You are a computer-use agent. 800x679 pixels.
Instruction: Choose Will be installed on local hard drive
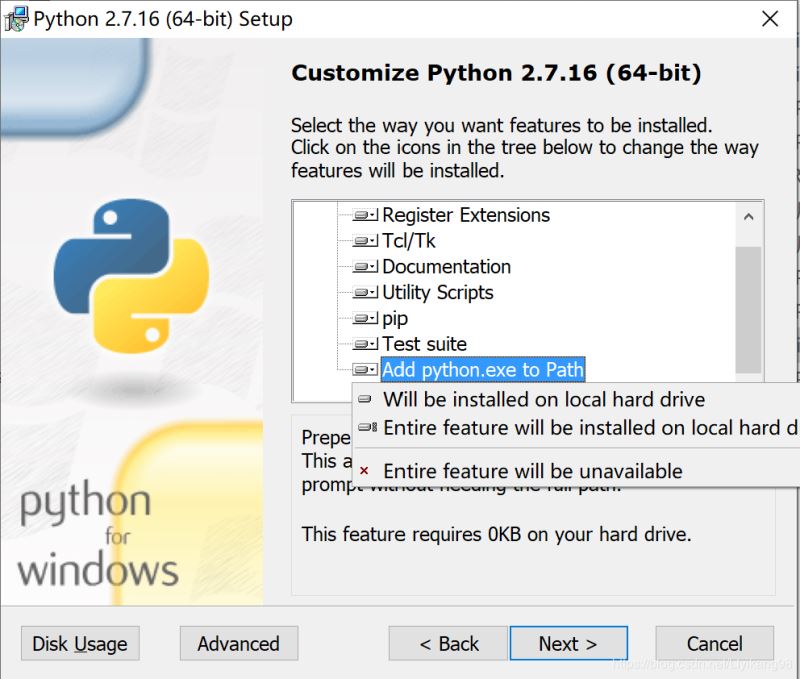(544, 399)
